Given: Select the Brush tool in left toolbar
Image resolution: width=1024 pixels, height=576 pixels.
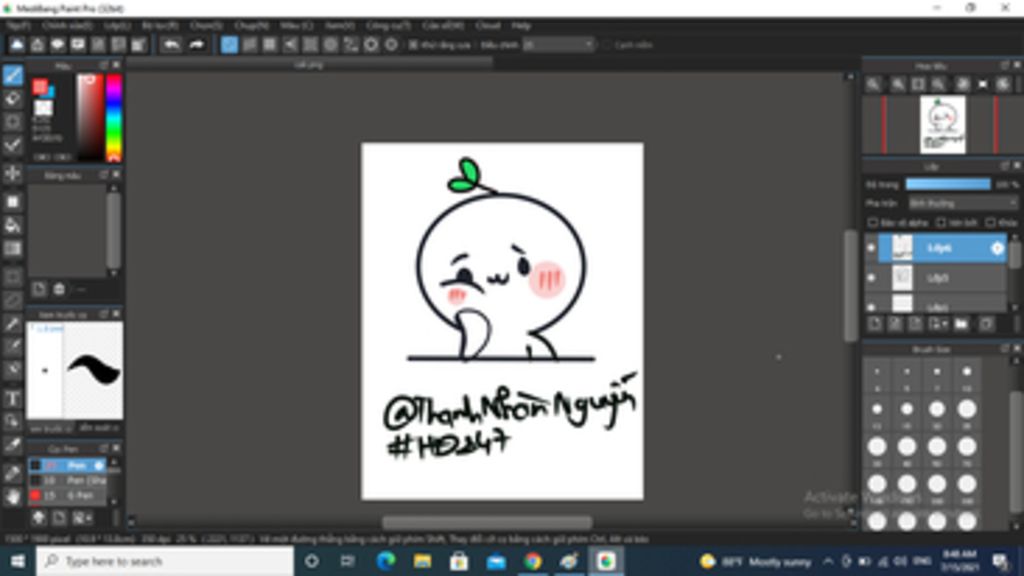Looking at the screenshot, I should (12, 74).
